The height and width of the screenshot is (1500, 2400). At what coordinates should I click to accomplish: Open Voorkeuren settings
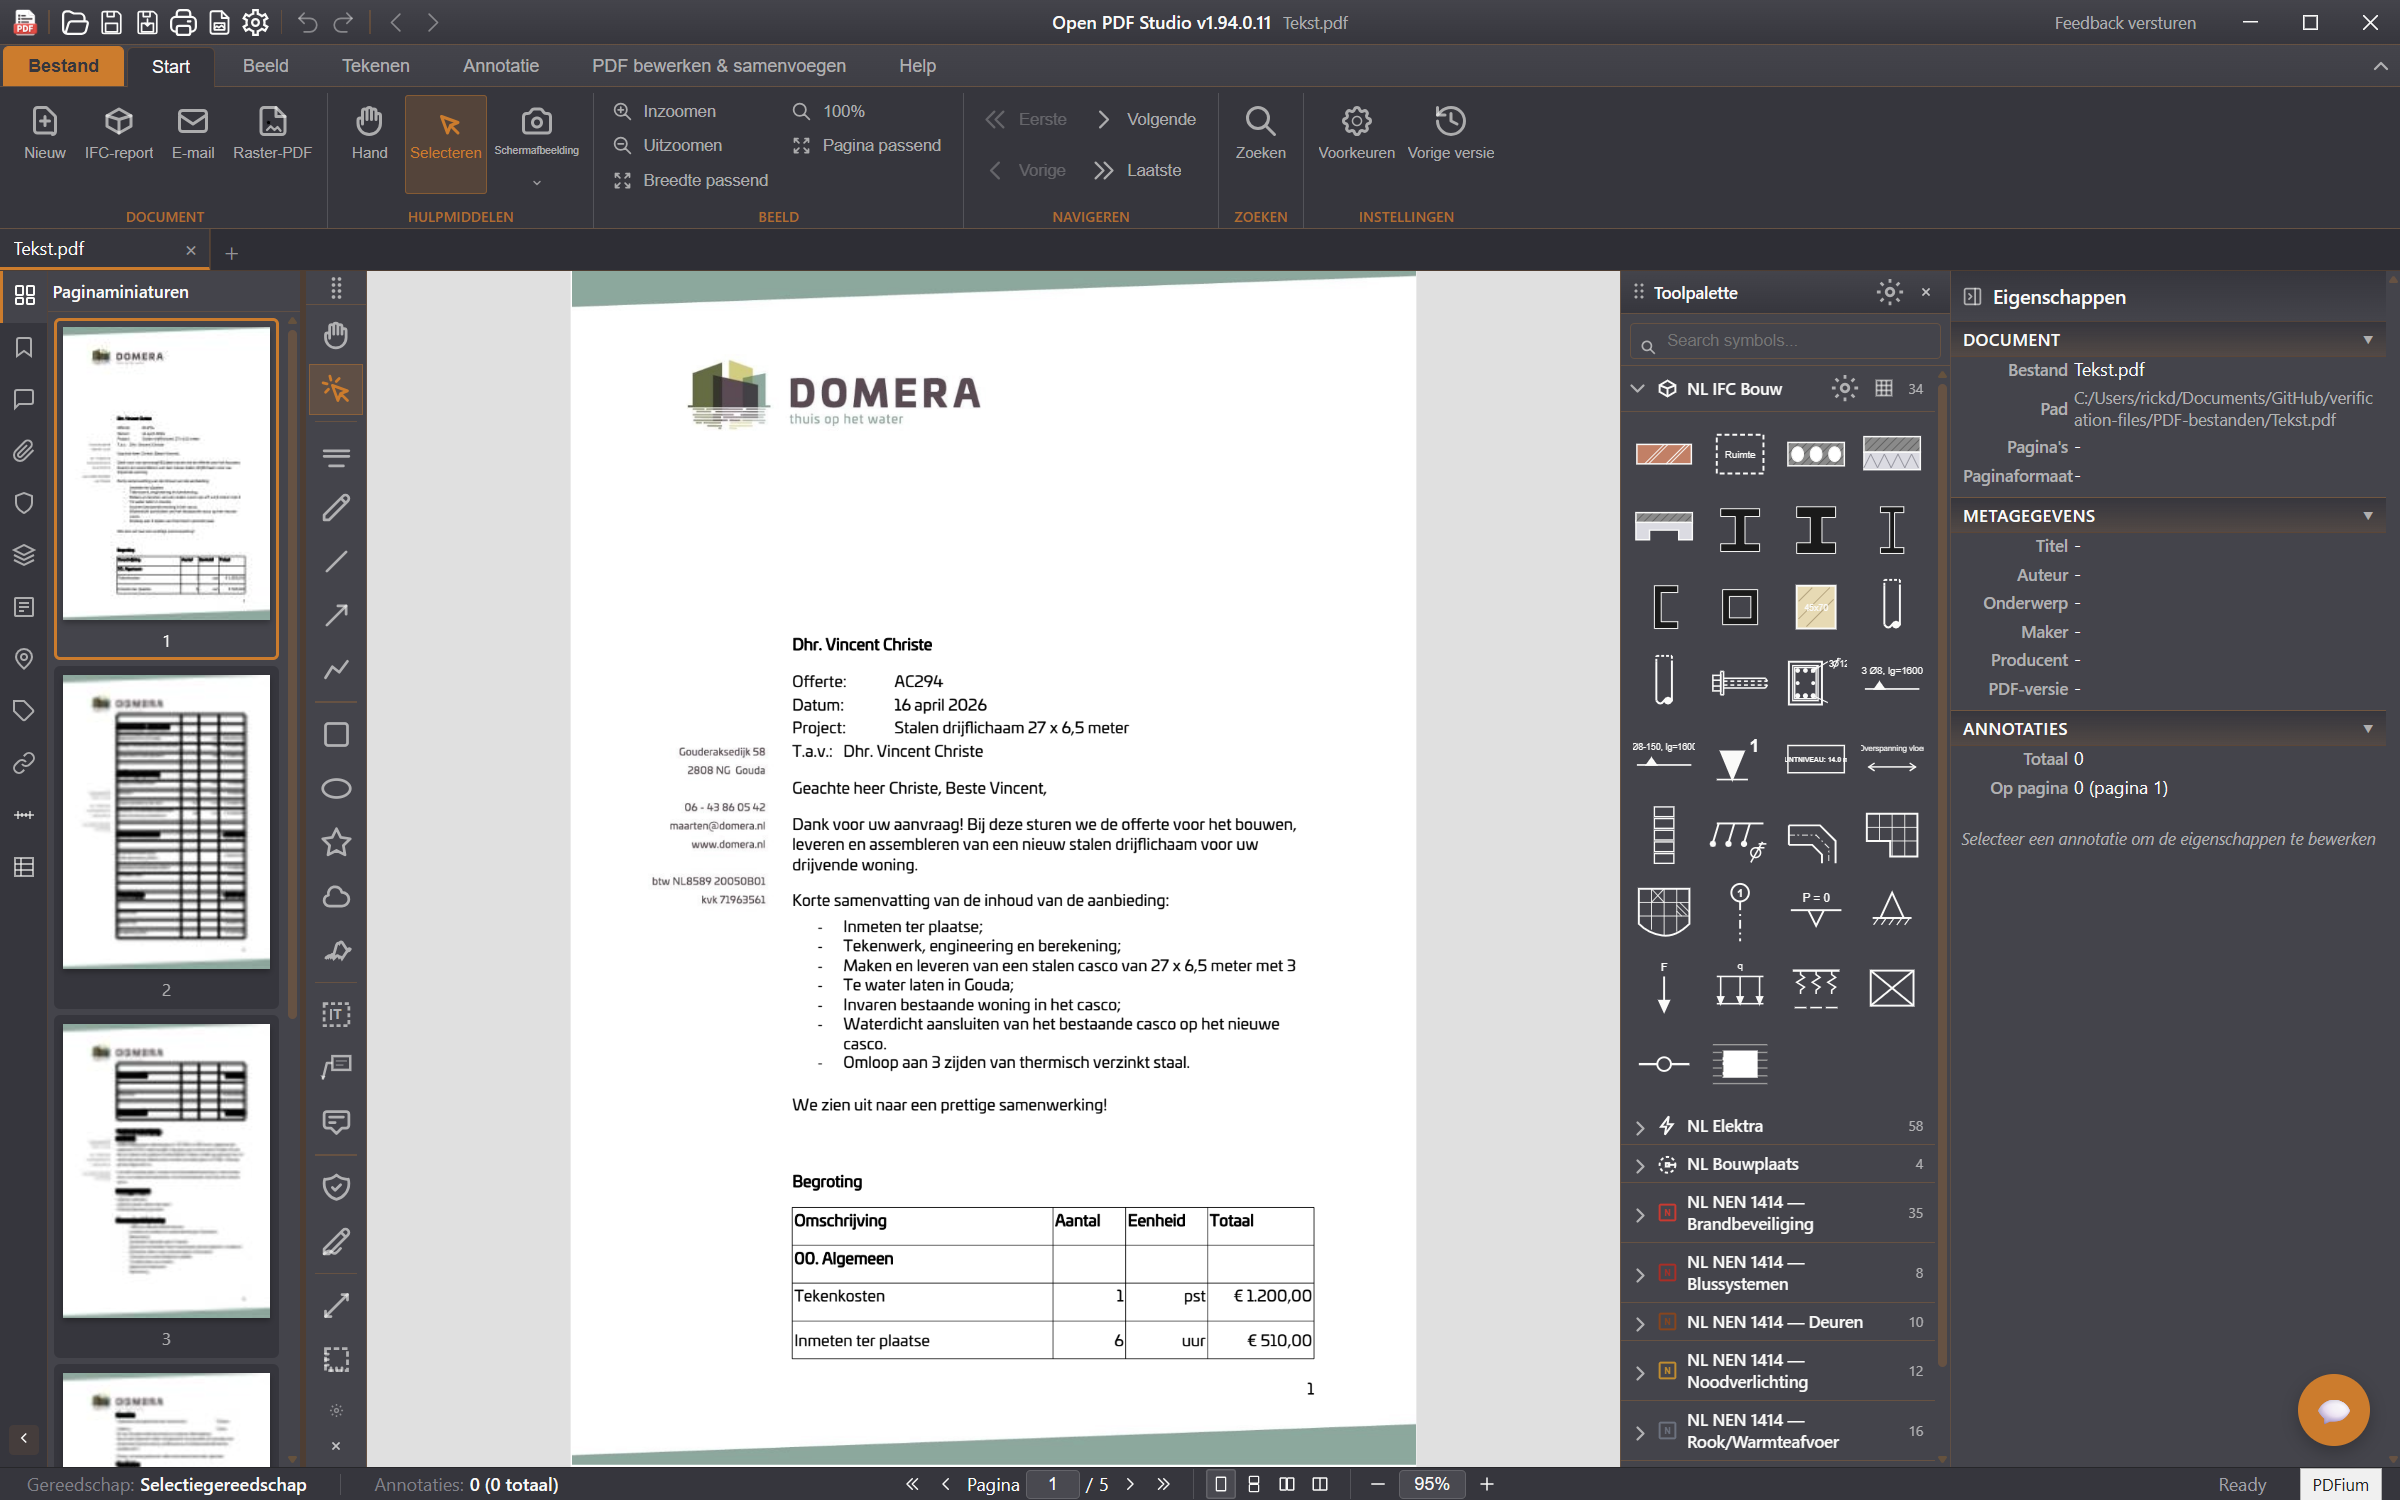pos(1356,134)
